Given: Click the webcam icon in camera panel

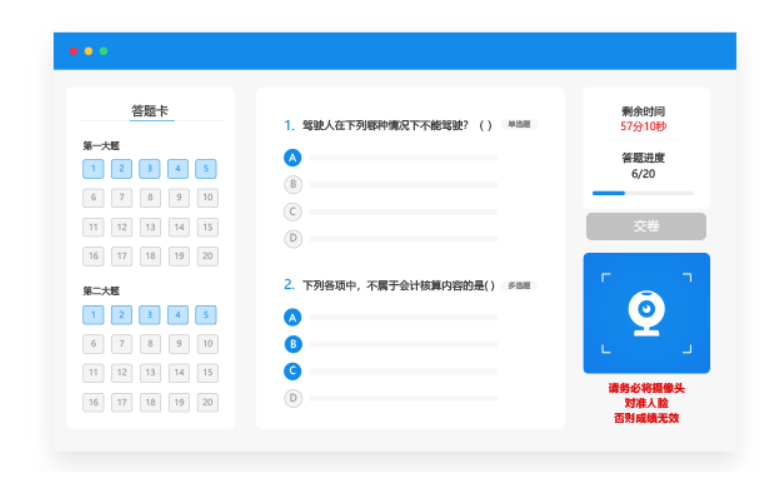Looking at the screenshot, I should [646, 312].
